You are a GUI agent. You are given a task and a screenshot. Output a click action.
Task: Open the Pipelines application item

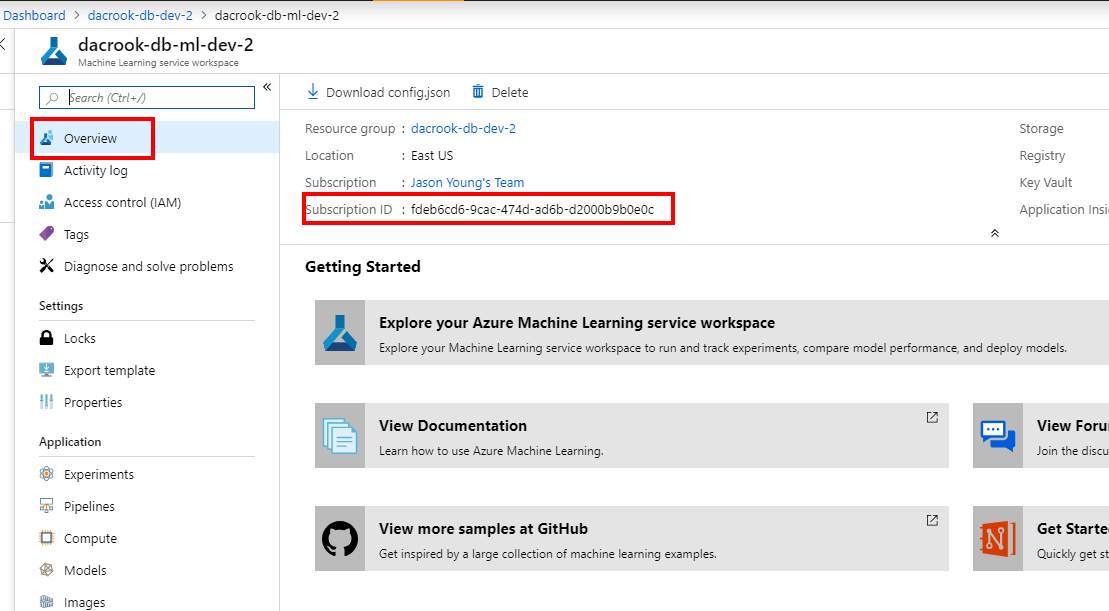click(147, 506)
